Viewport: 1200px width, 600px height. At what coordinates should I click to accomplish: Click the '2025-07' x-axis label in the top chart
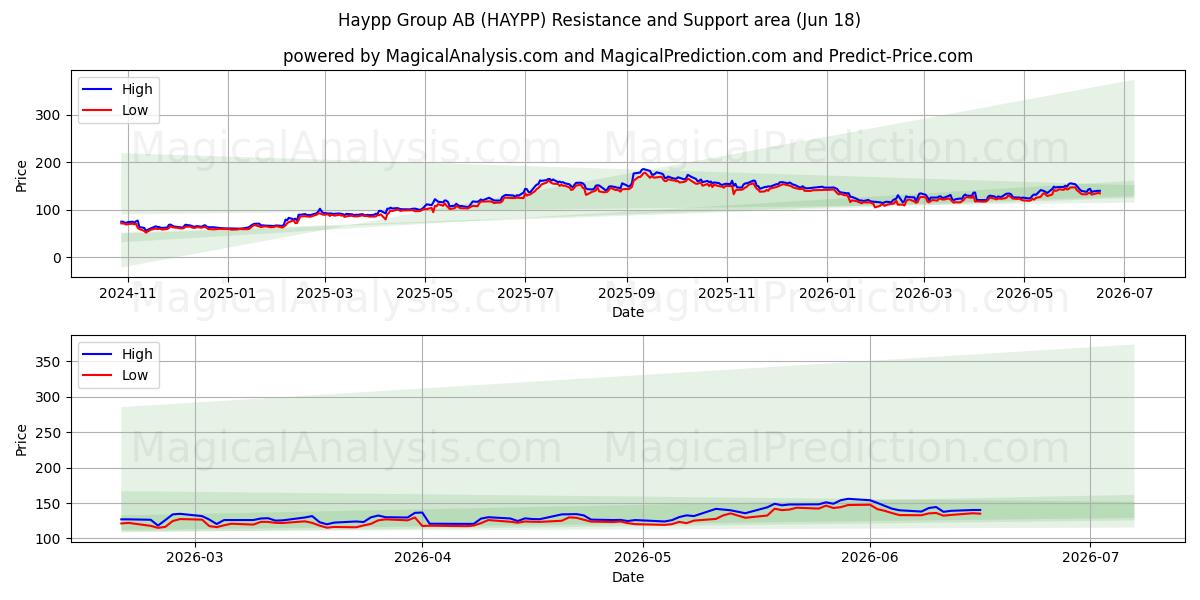pos(525,295)
